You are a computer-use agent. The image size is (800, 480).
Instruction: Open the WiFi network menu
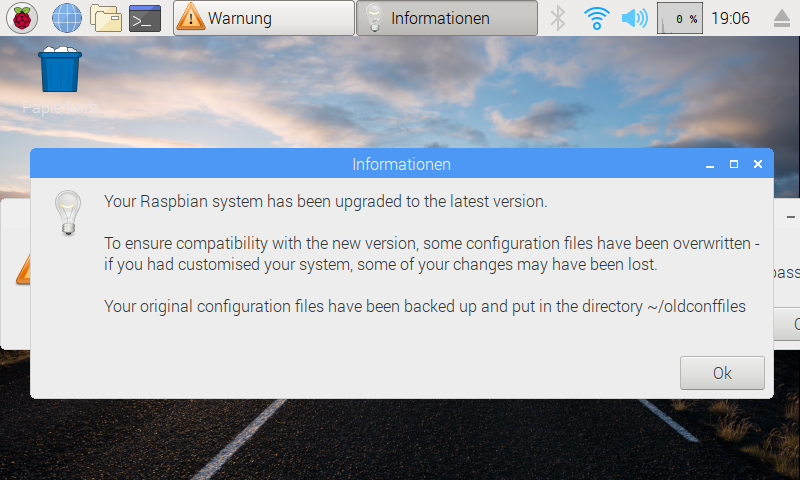[597, 17]
